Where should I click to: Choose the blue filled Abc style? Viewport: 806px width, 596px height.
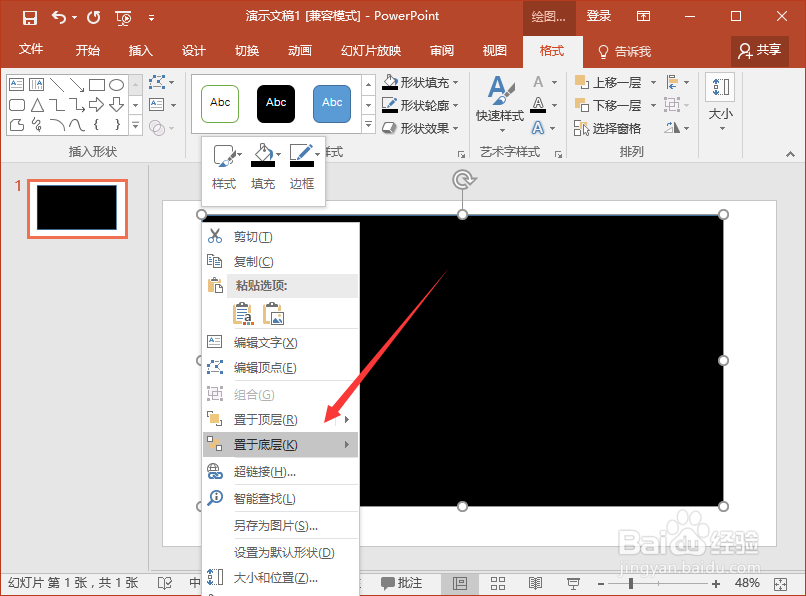click(332, 103)
